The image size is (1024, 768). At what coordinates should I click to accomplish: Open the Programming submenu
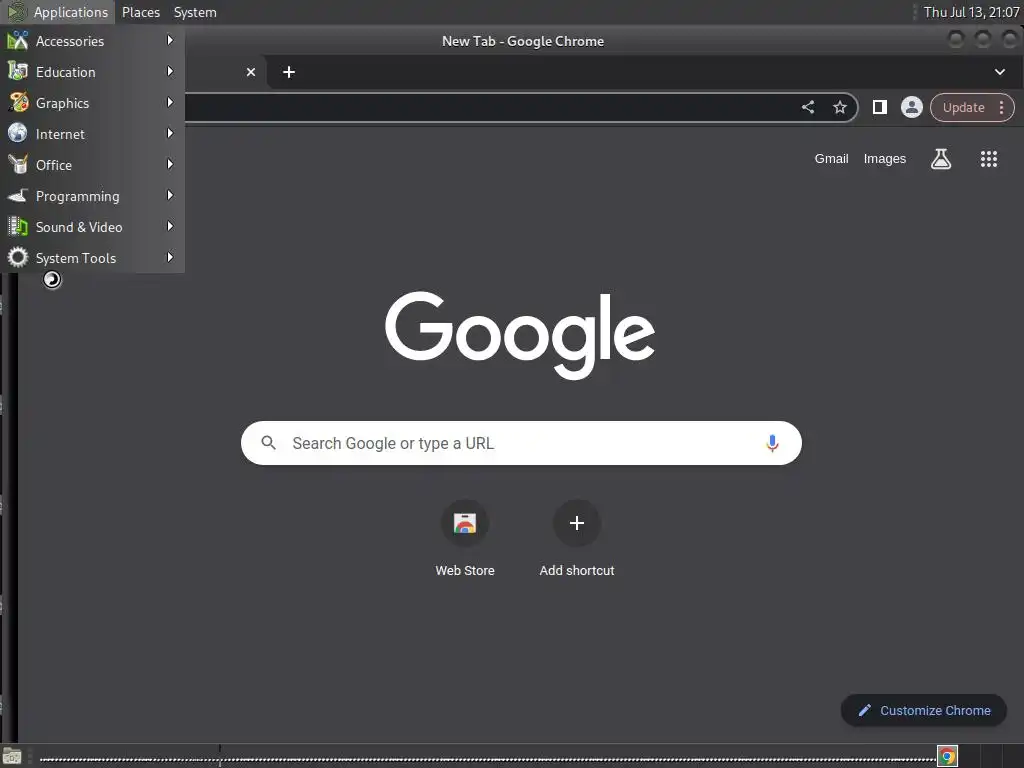coord(92,196)
